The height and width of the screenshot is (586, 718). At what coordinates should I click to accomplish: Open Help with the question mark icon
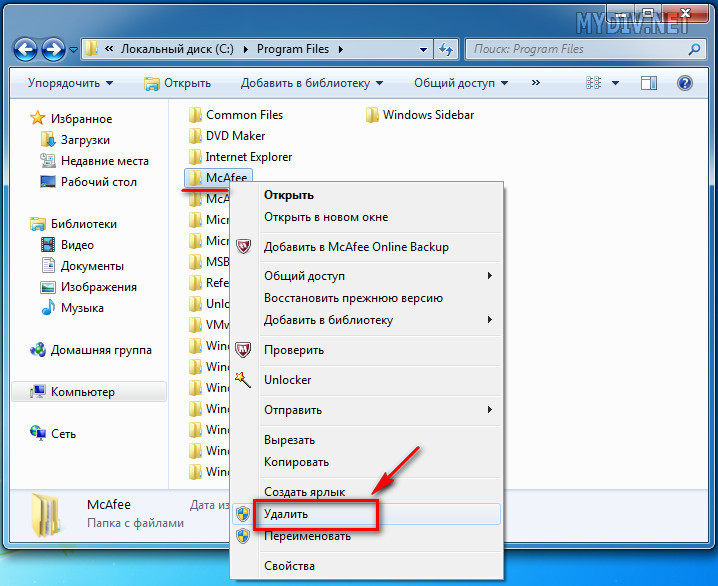coord(685,83)
